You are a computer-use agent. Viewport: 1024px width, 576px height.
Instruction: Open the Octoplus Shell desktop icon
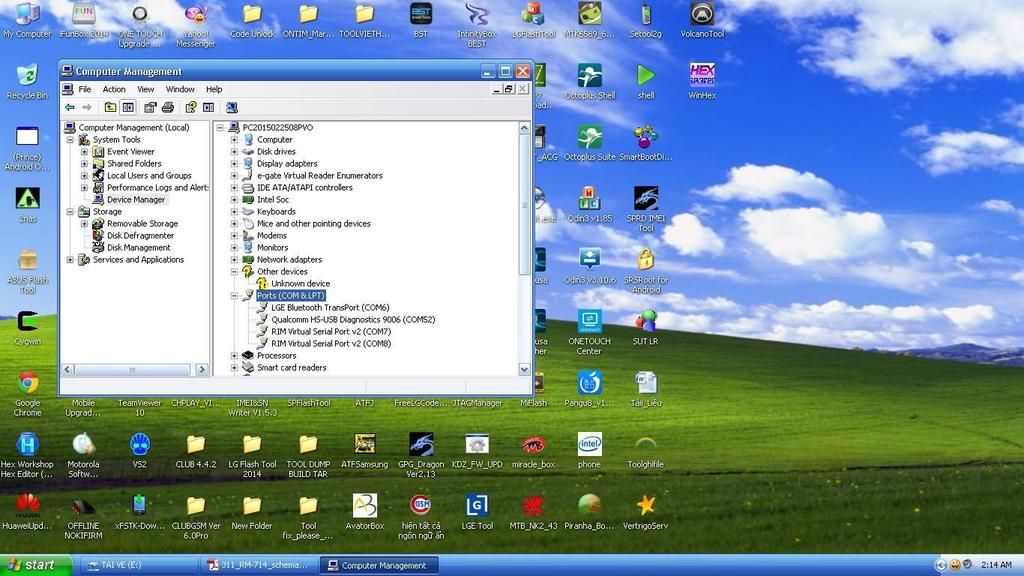pyautogui.click(x=590, y=81)
